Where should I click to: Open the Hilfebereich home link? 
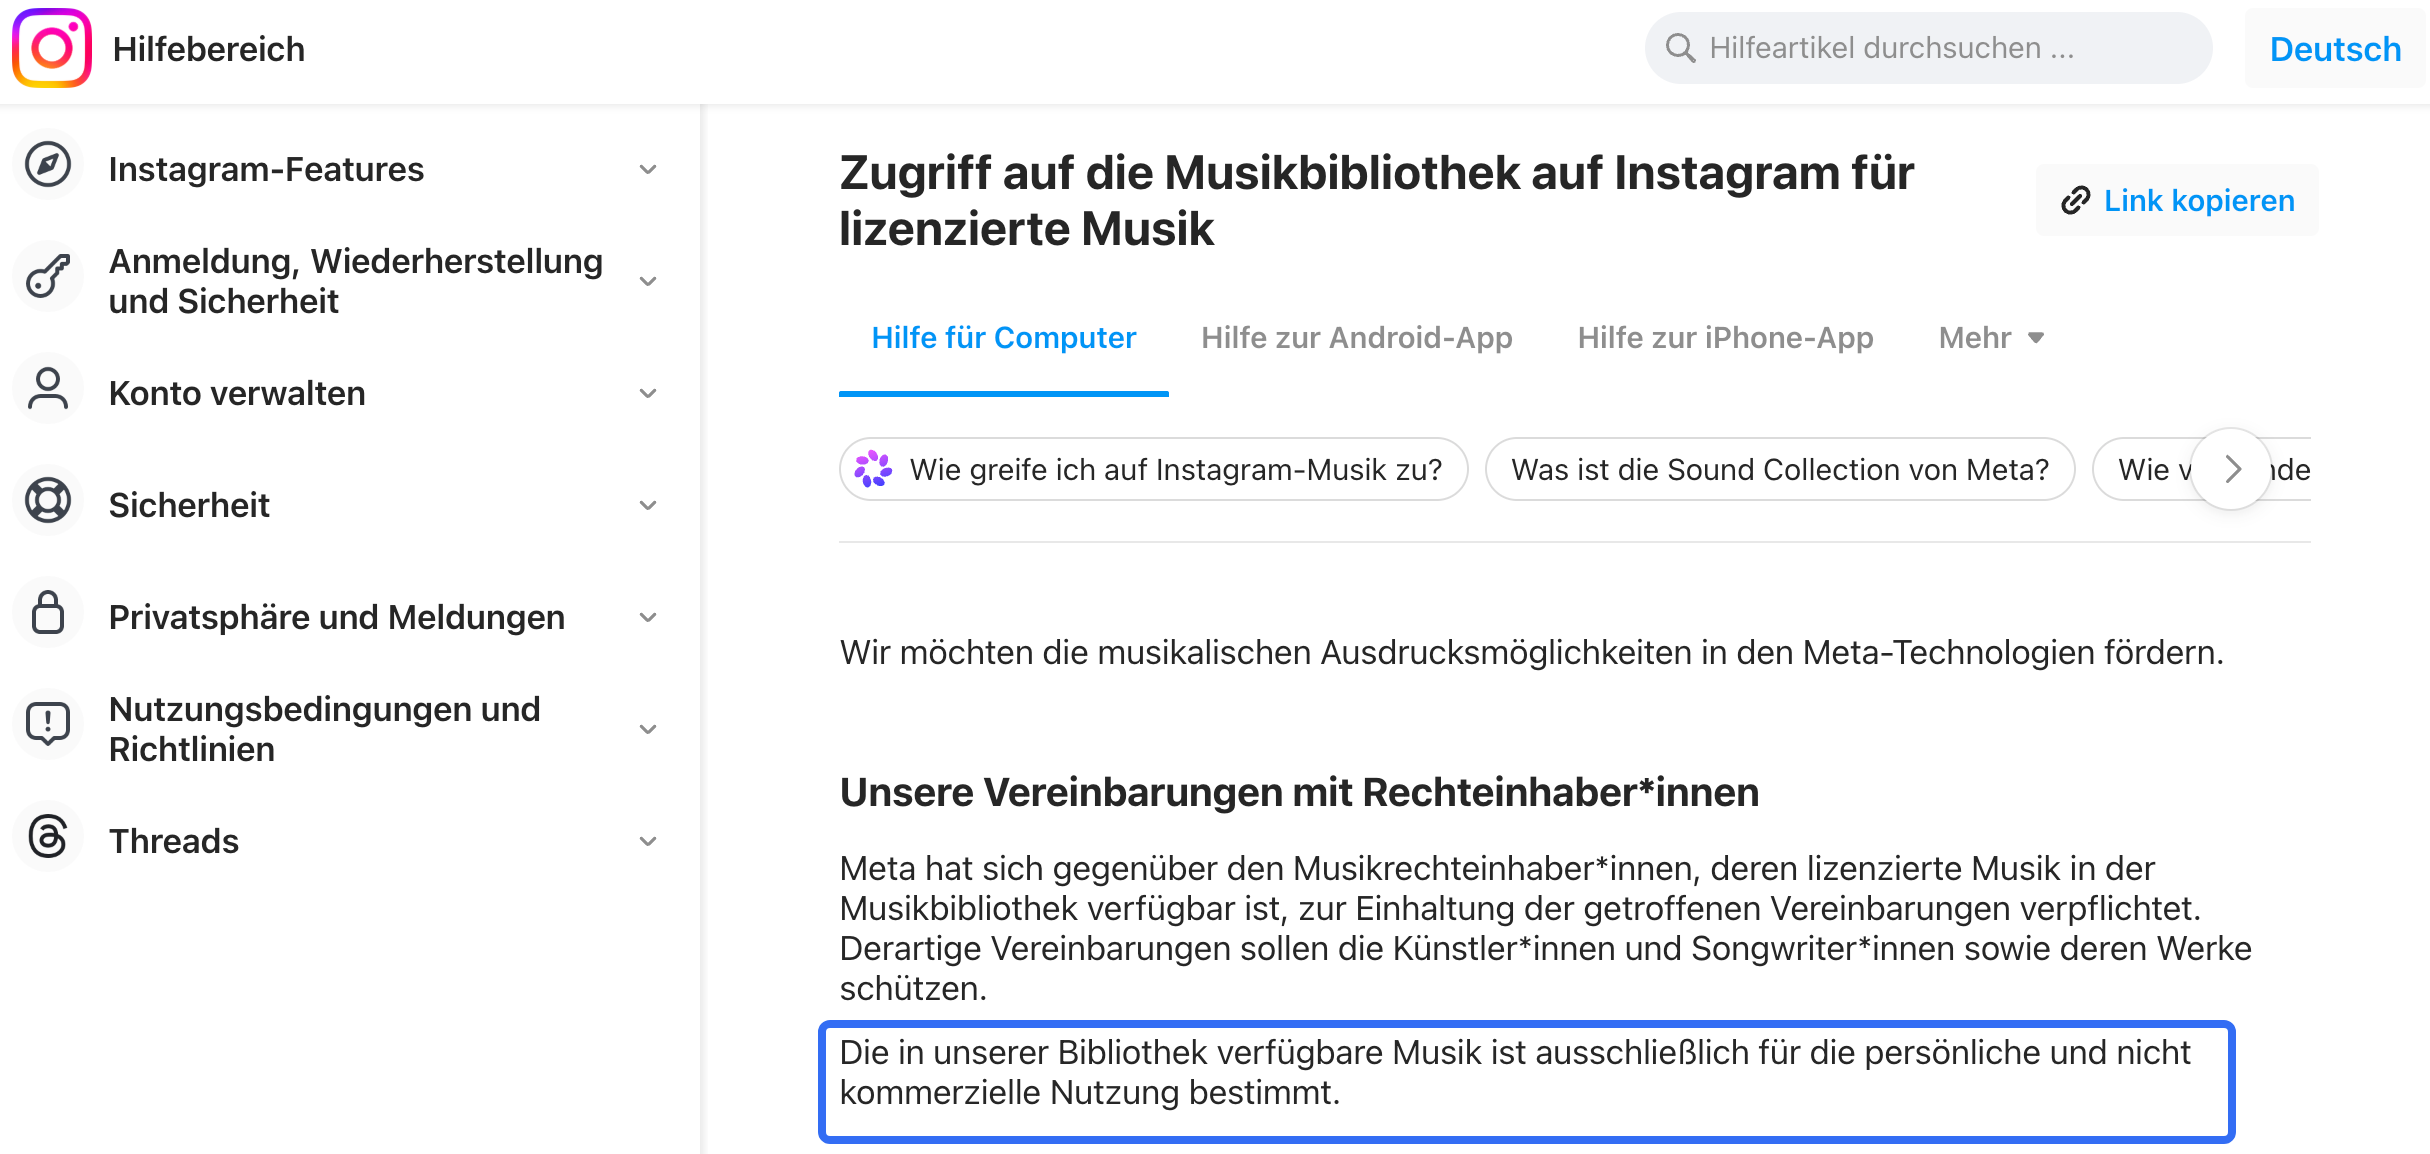(208, 49)
